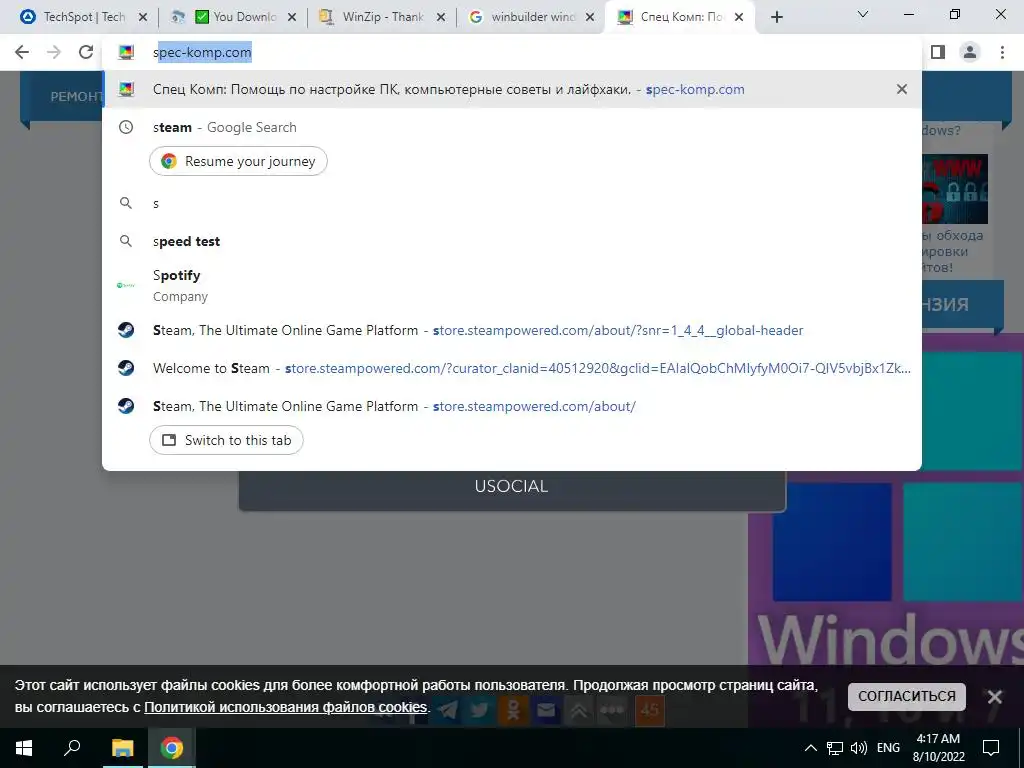Viewport: 1024px width, 768px height.
Task: Open the tab search chevron
Action: coord(863,14)
